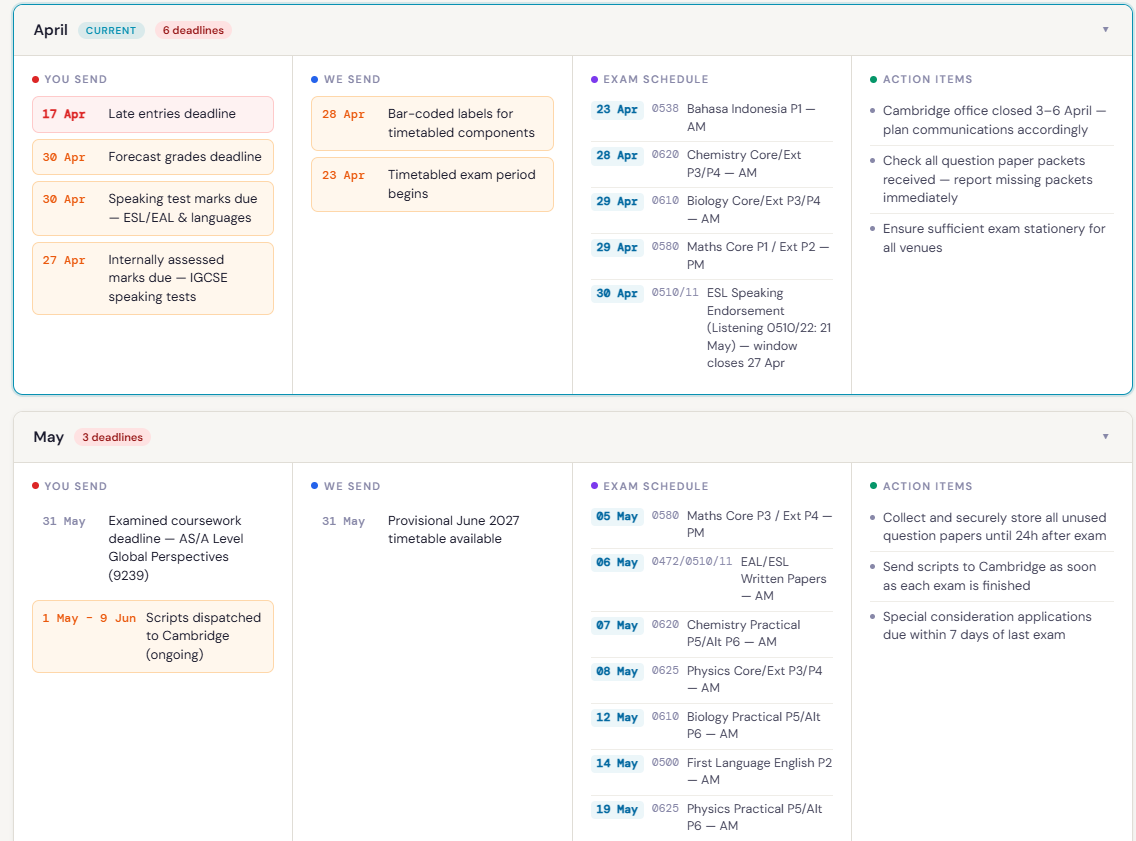The image size is (1136, 841).
Task: Open the Scripts dispatched to Cambridge card
Action: (153, 637)
